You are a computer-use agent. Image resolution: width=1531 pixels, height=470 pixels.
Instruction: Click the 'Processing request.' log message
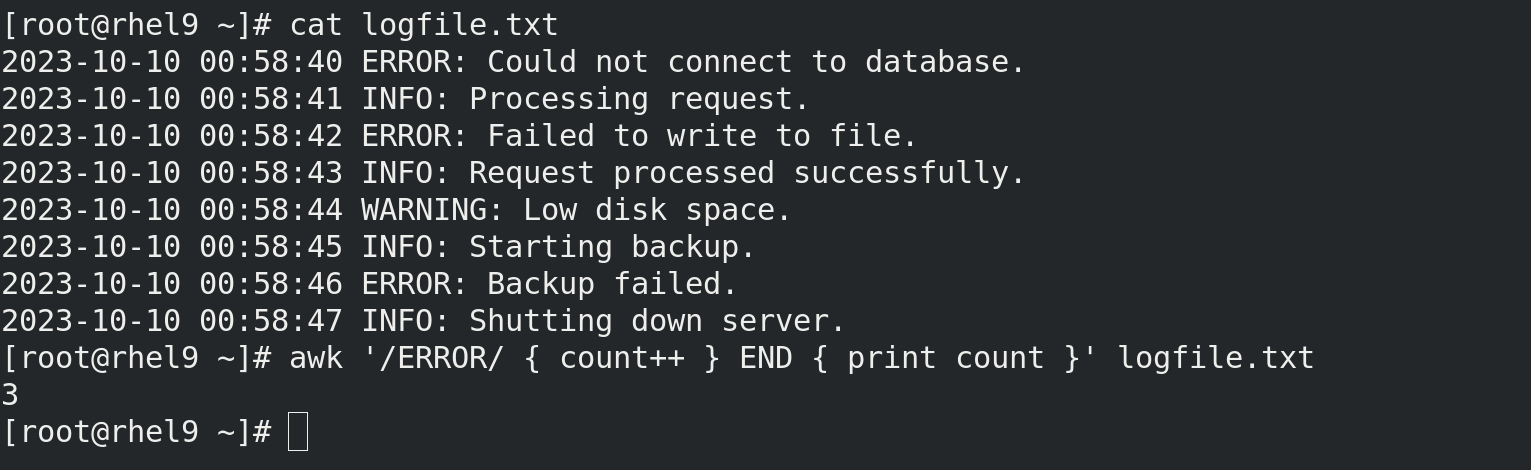click(639, 99)
